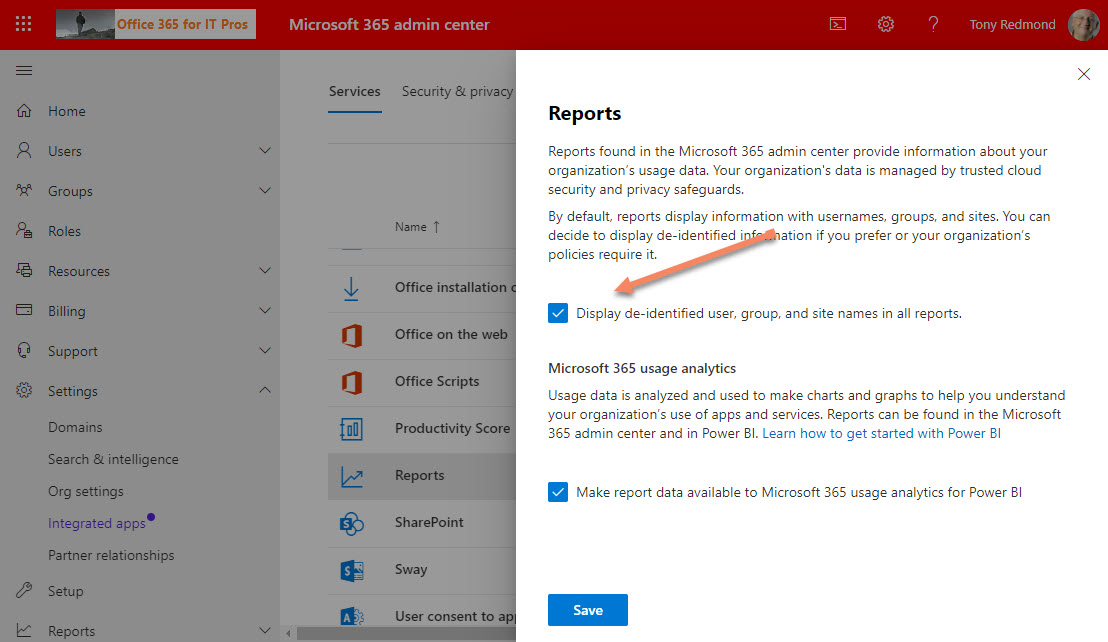Open Roles in navigation
Screen dimensions: 1108x642
point(64,231)
